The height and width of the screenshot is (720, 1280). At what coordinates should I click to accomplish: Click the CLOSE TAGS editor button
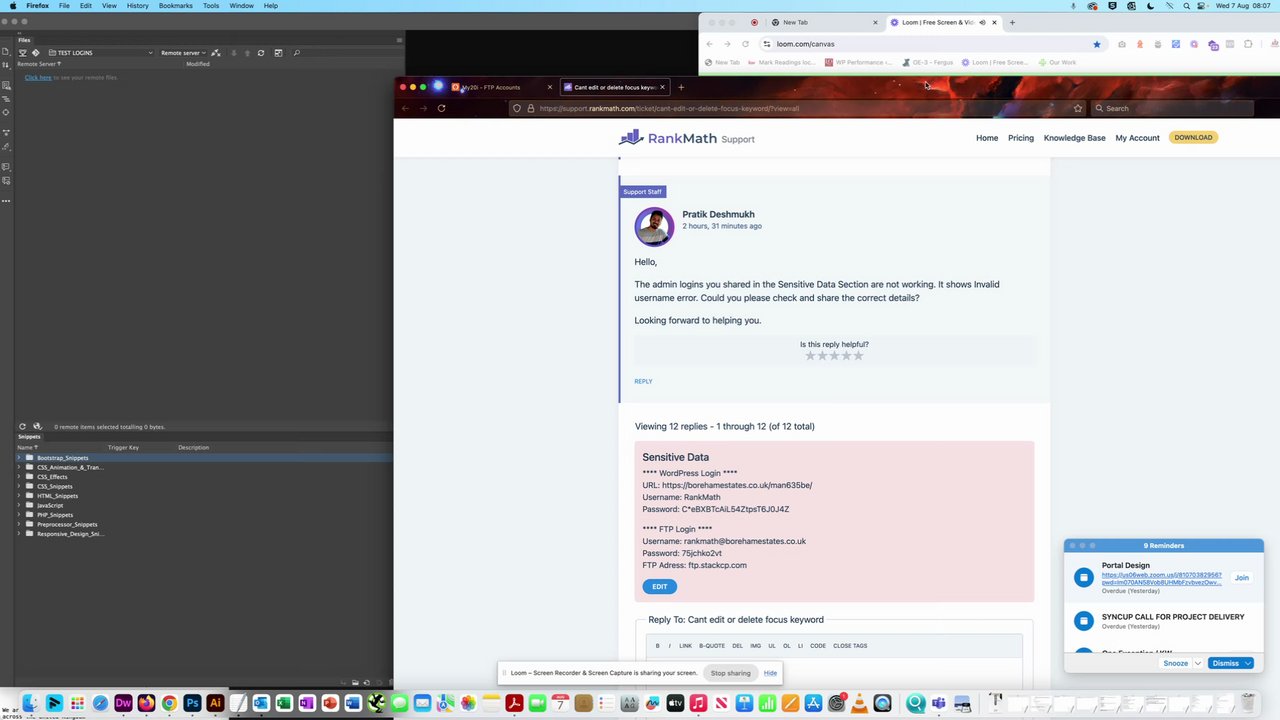coord(850,646)
